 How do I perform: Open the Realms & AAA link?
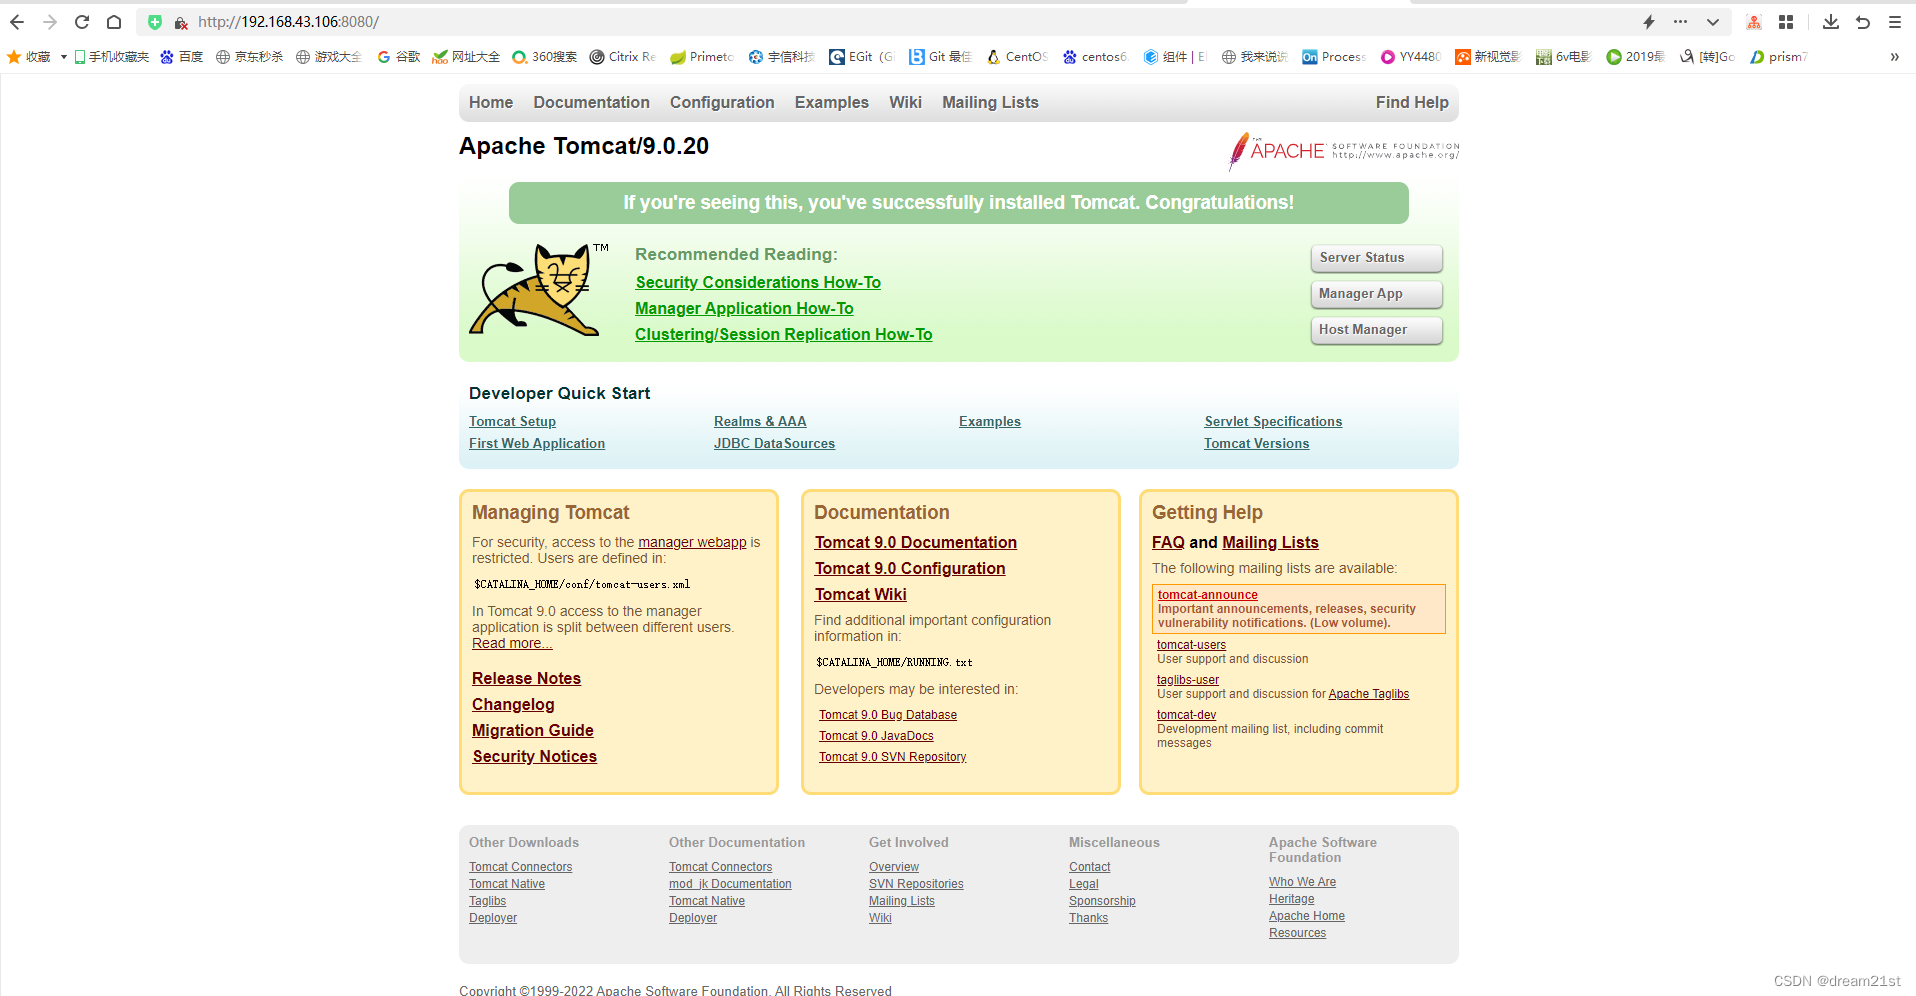760,421
